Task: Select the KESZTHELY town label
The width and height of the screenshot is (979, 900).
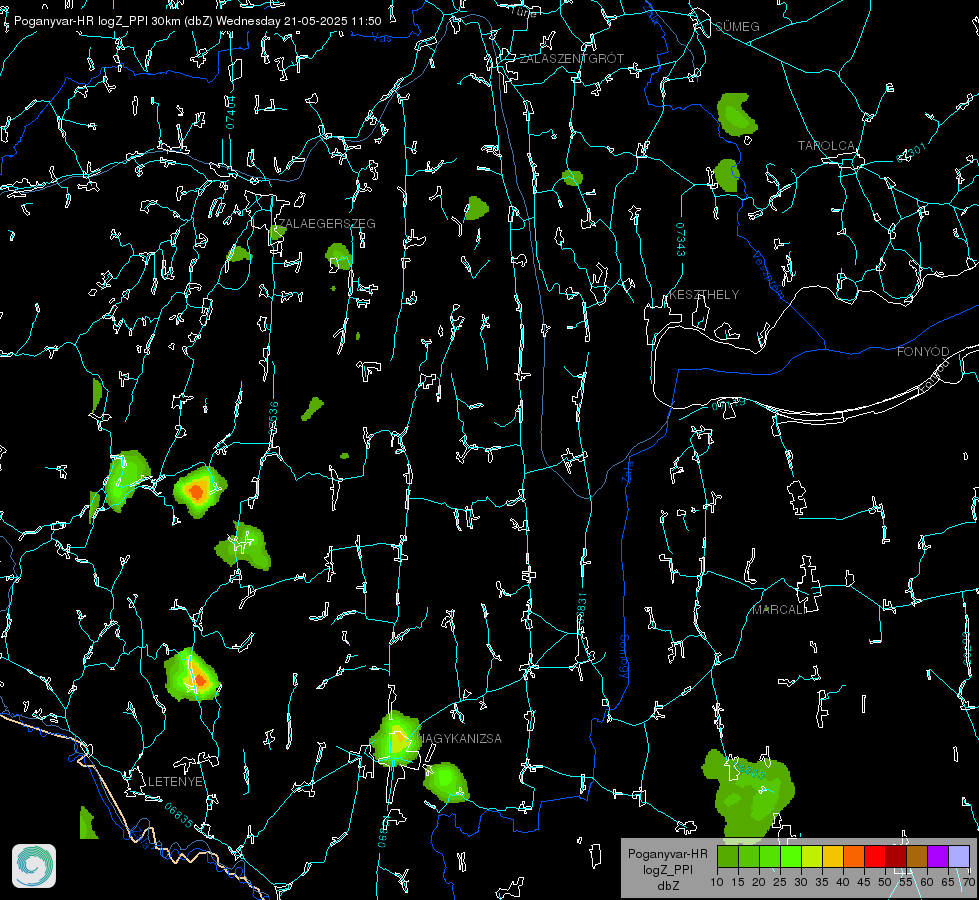Action: pyautogui.click(x=704, y=294)
